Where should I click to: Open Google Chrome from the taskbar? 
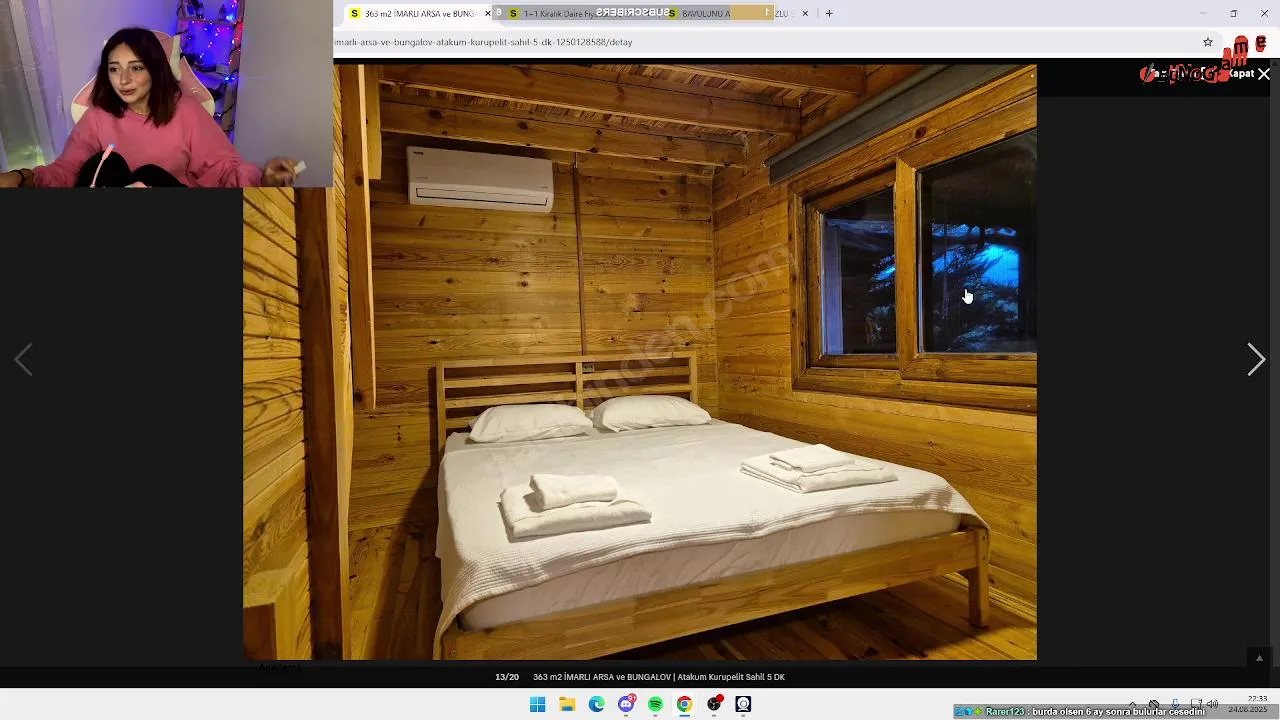pos(684,704)
